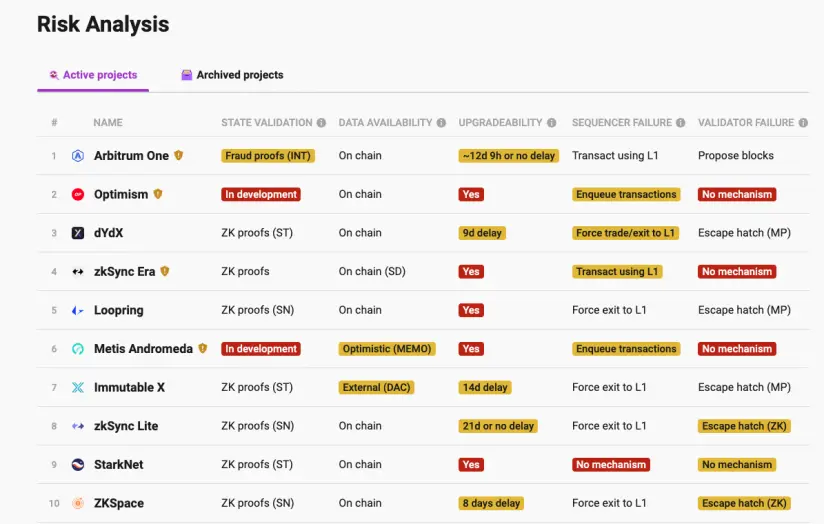The height and width of the screenshot is (524, 824).
Task: Click the zkSync Lite logo icon
Action: pyautogui.click(x=78, y=426)
